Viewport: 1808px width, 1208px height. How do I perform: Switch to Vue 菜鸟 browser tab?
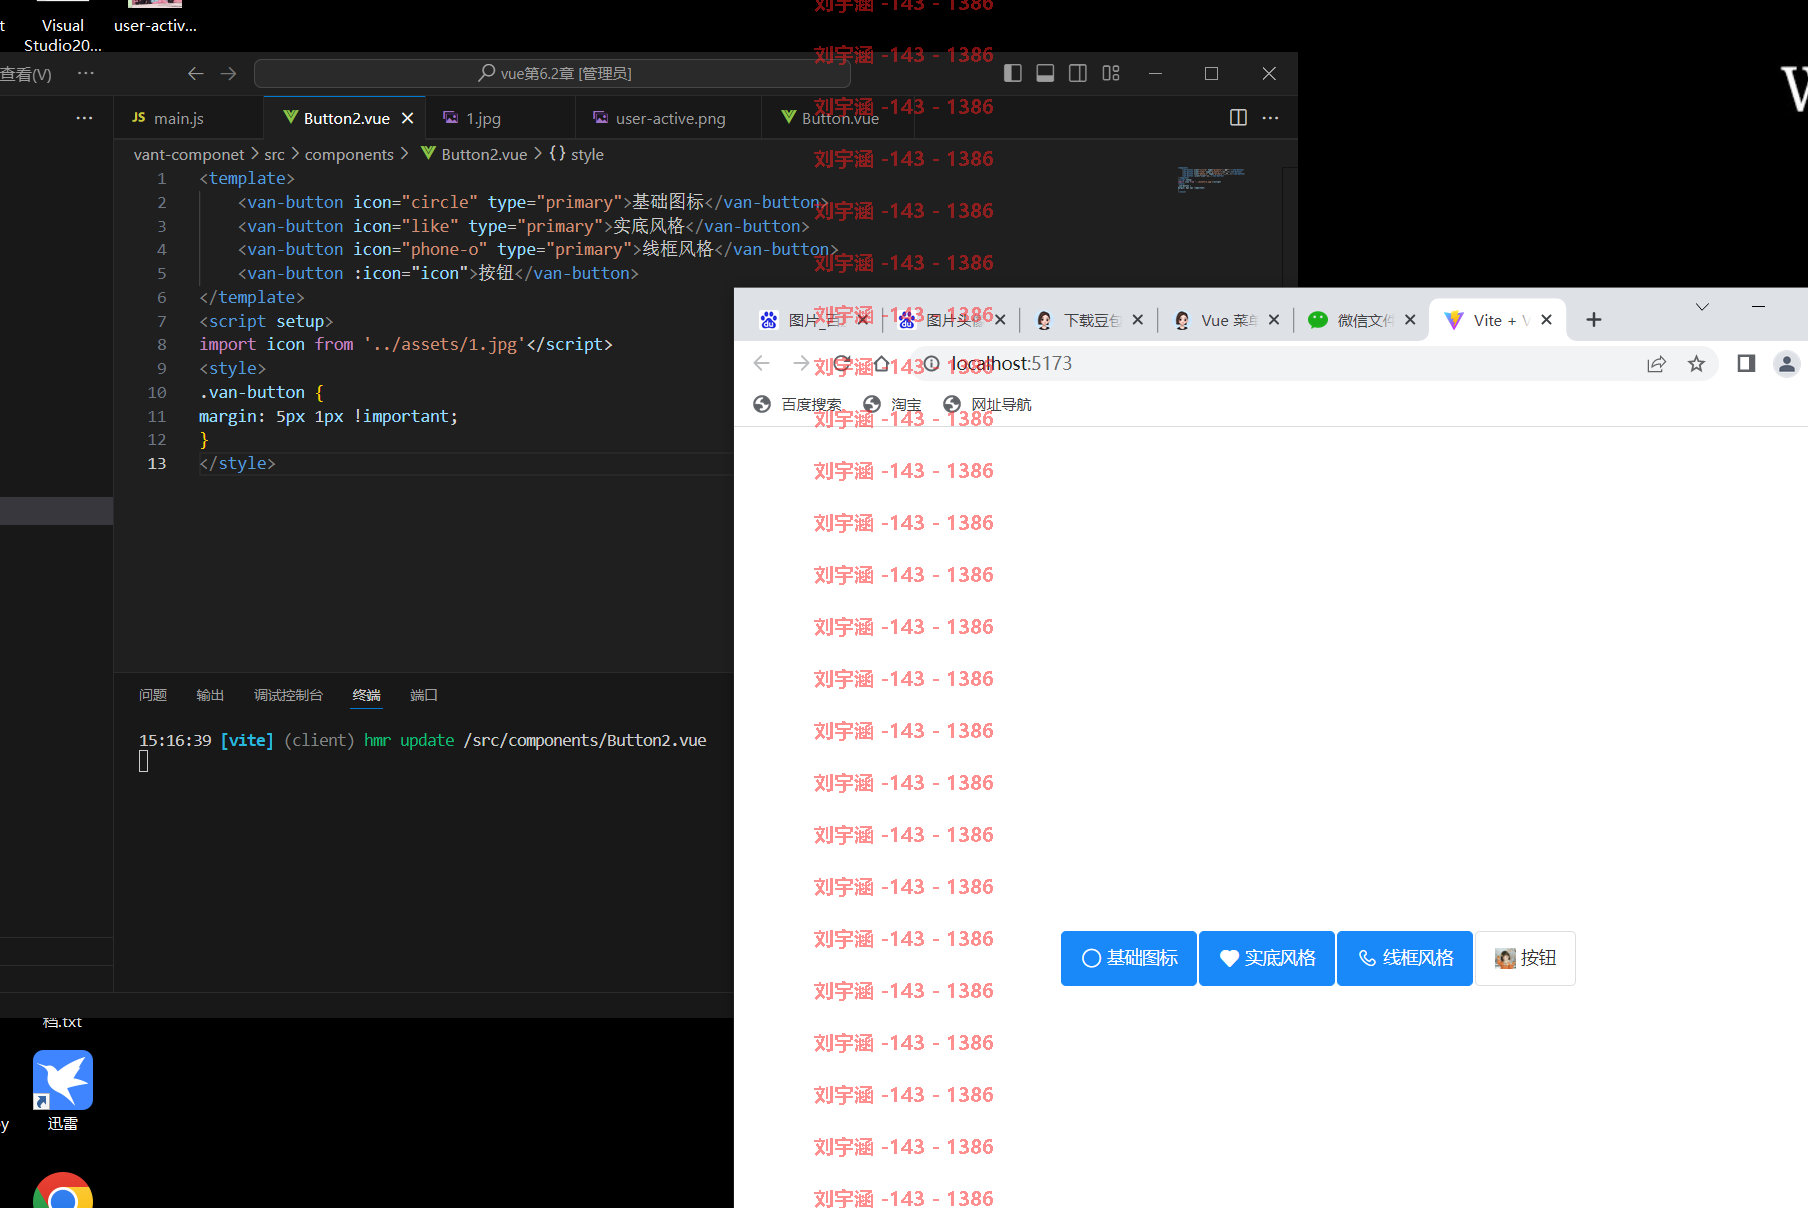click(1226, 320)
